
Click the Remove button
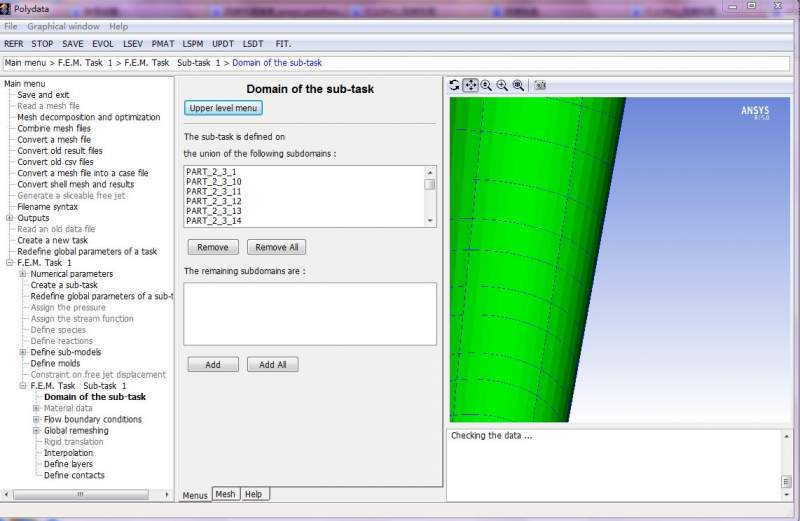213,247
